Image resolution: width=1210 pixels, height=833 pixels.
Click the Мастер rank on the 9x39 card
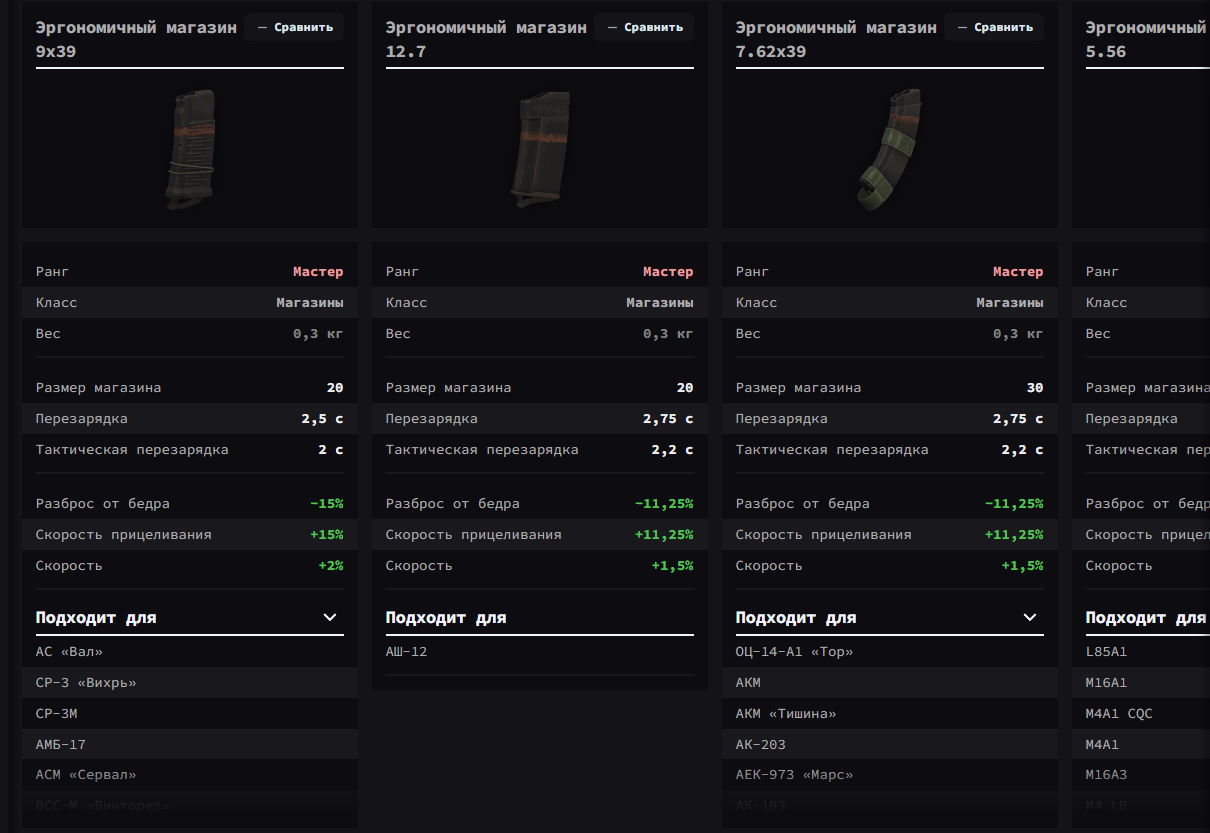click(318, 272)
